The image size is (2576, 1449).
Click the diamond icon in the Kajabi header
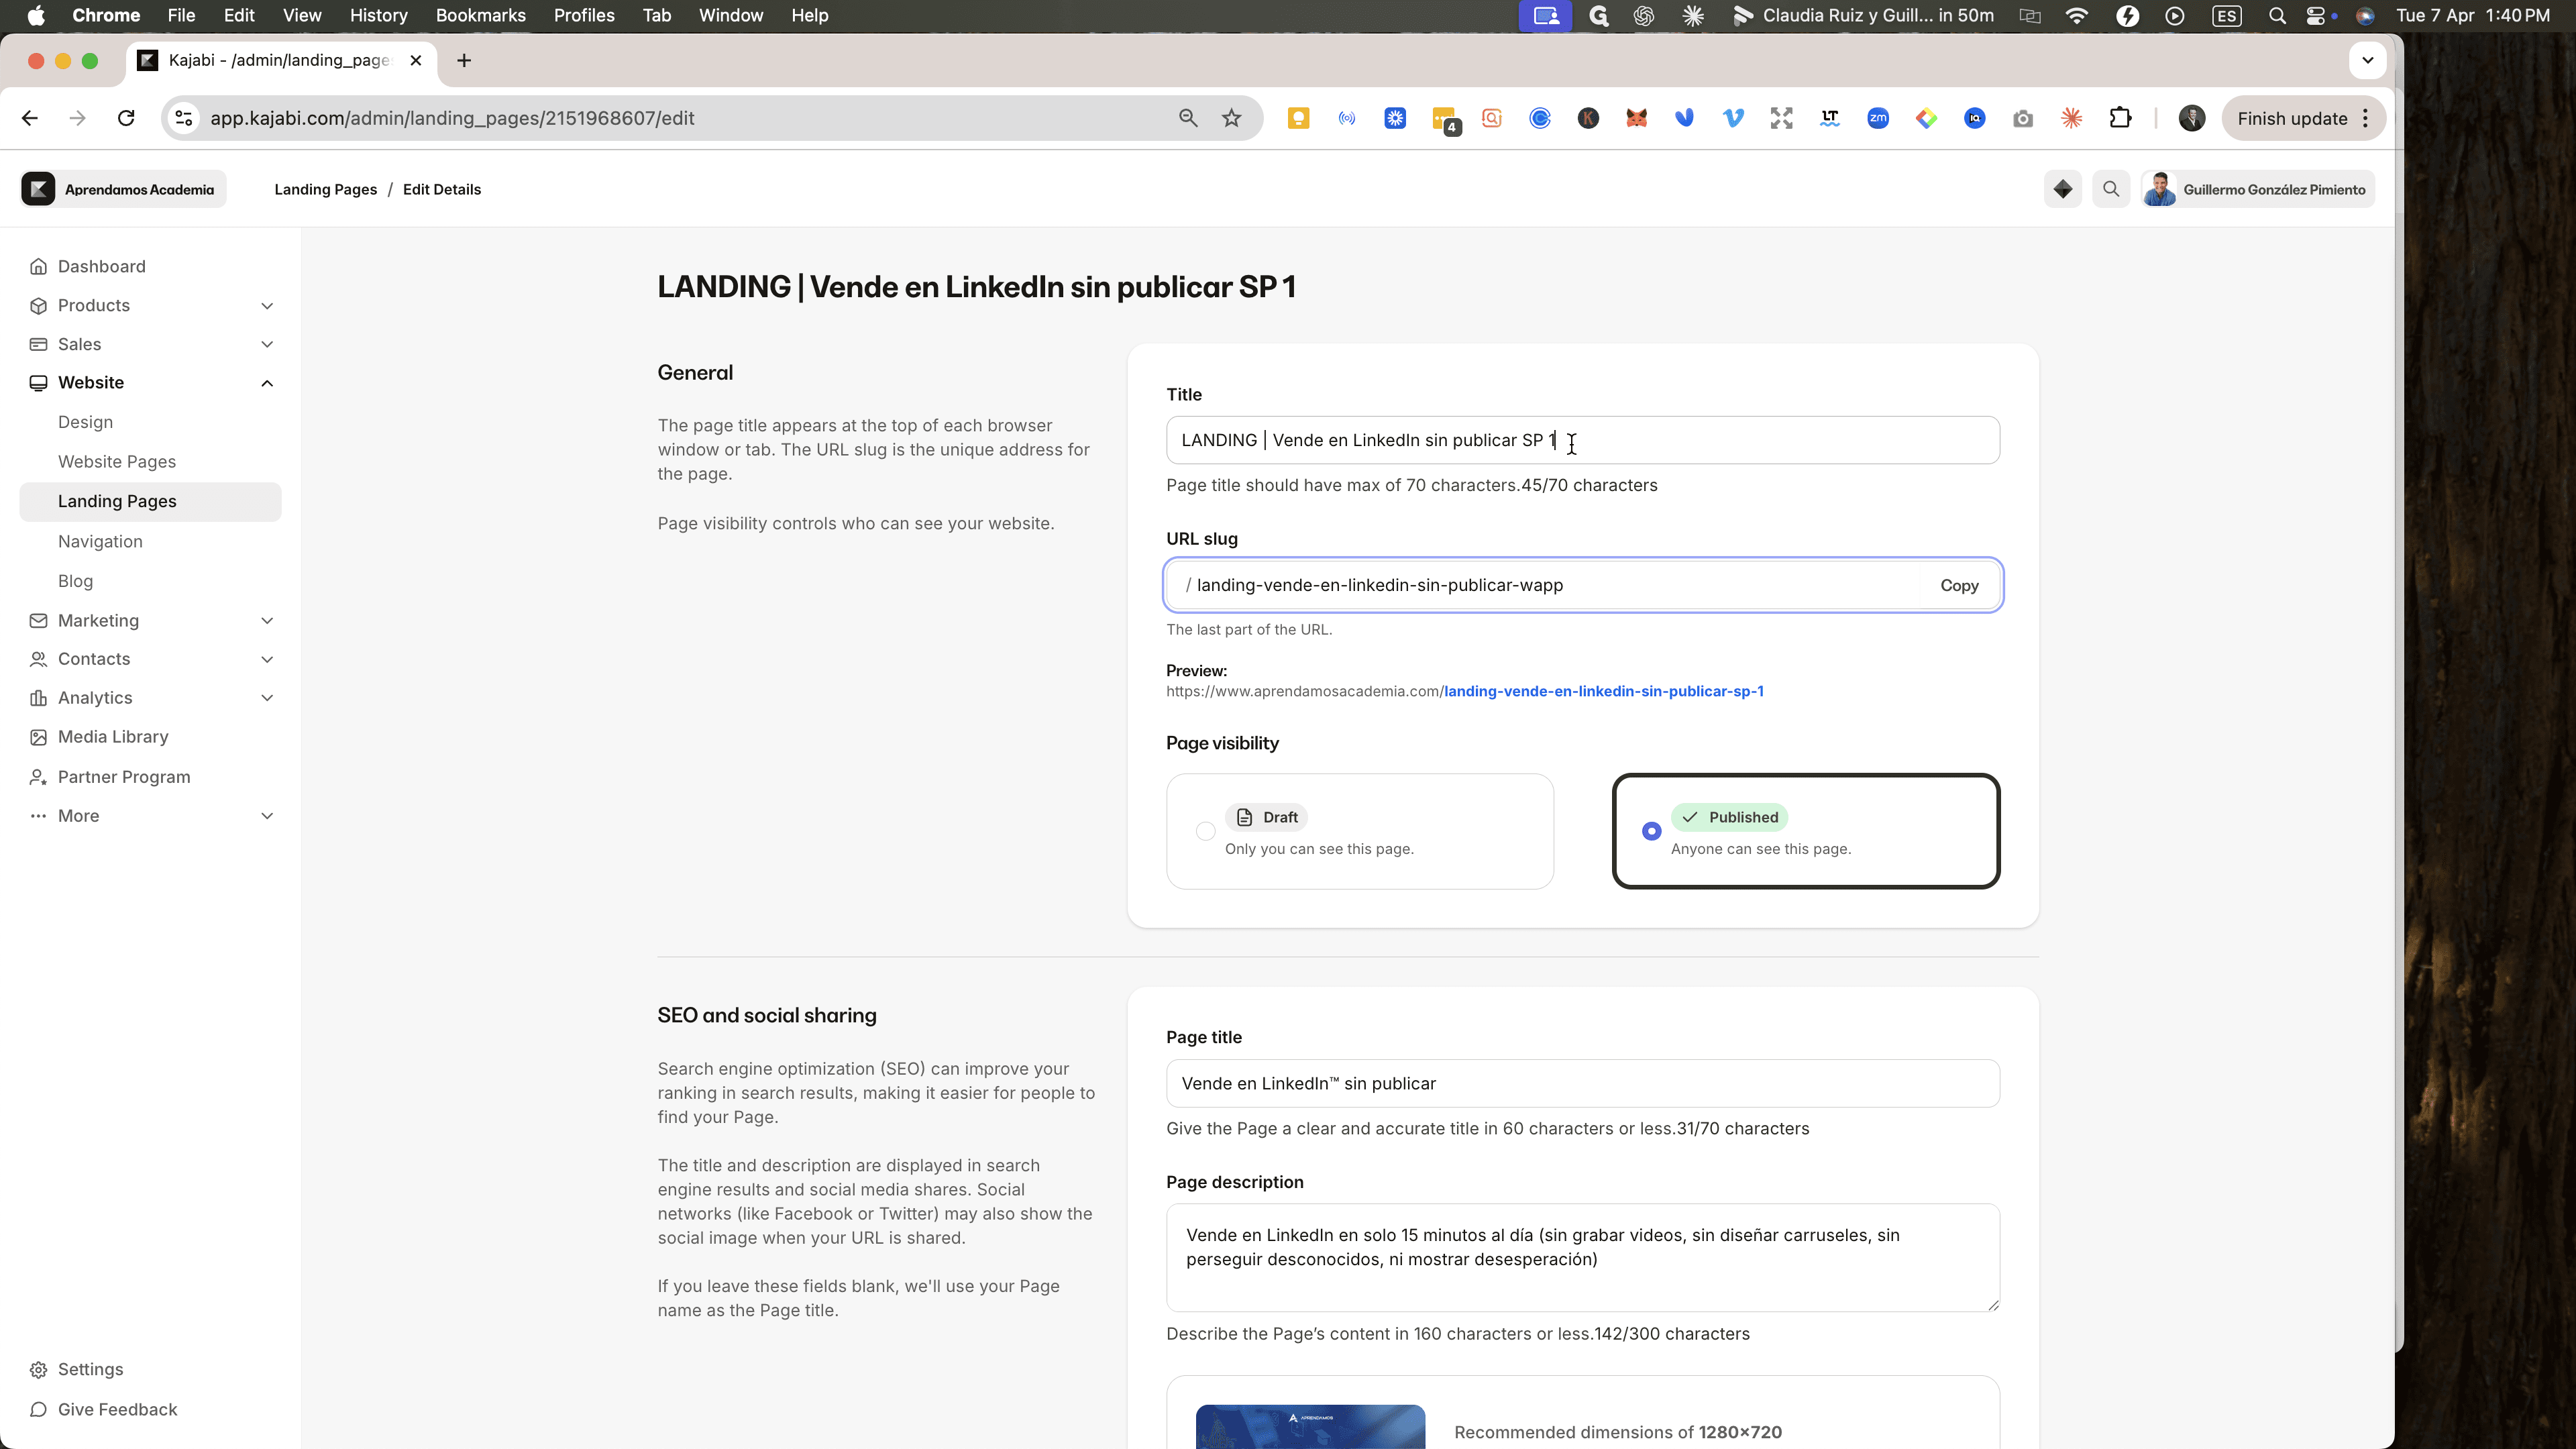click(2063, 189)
